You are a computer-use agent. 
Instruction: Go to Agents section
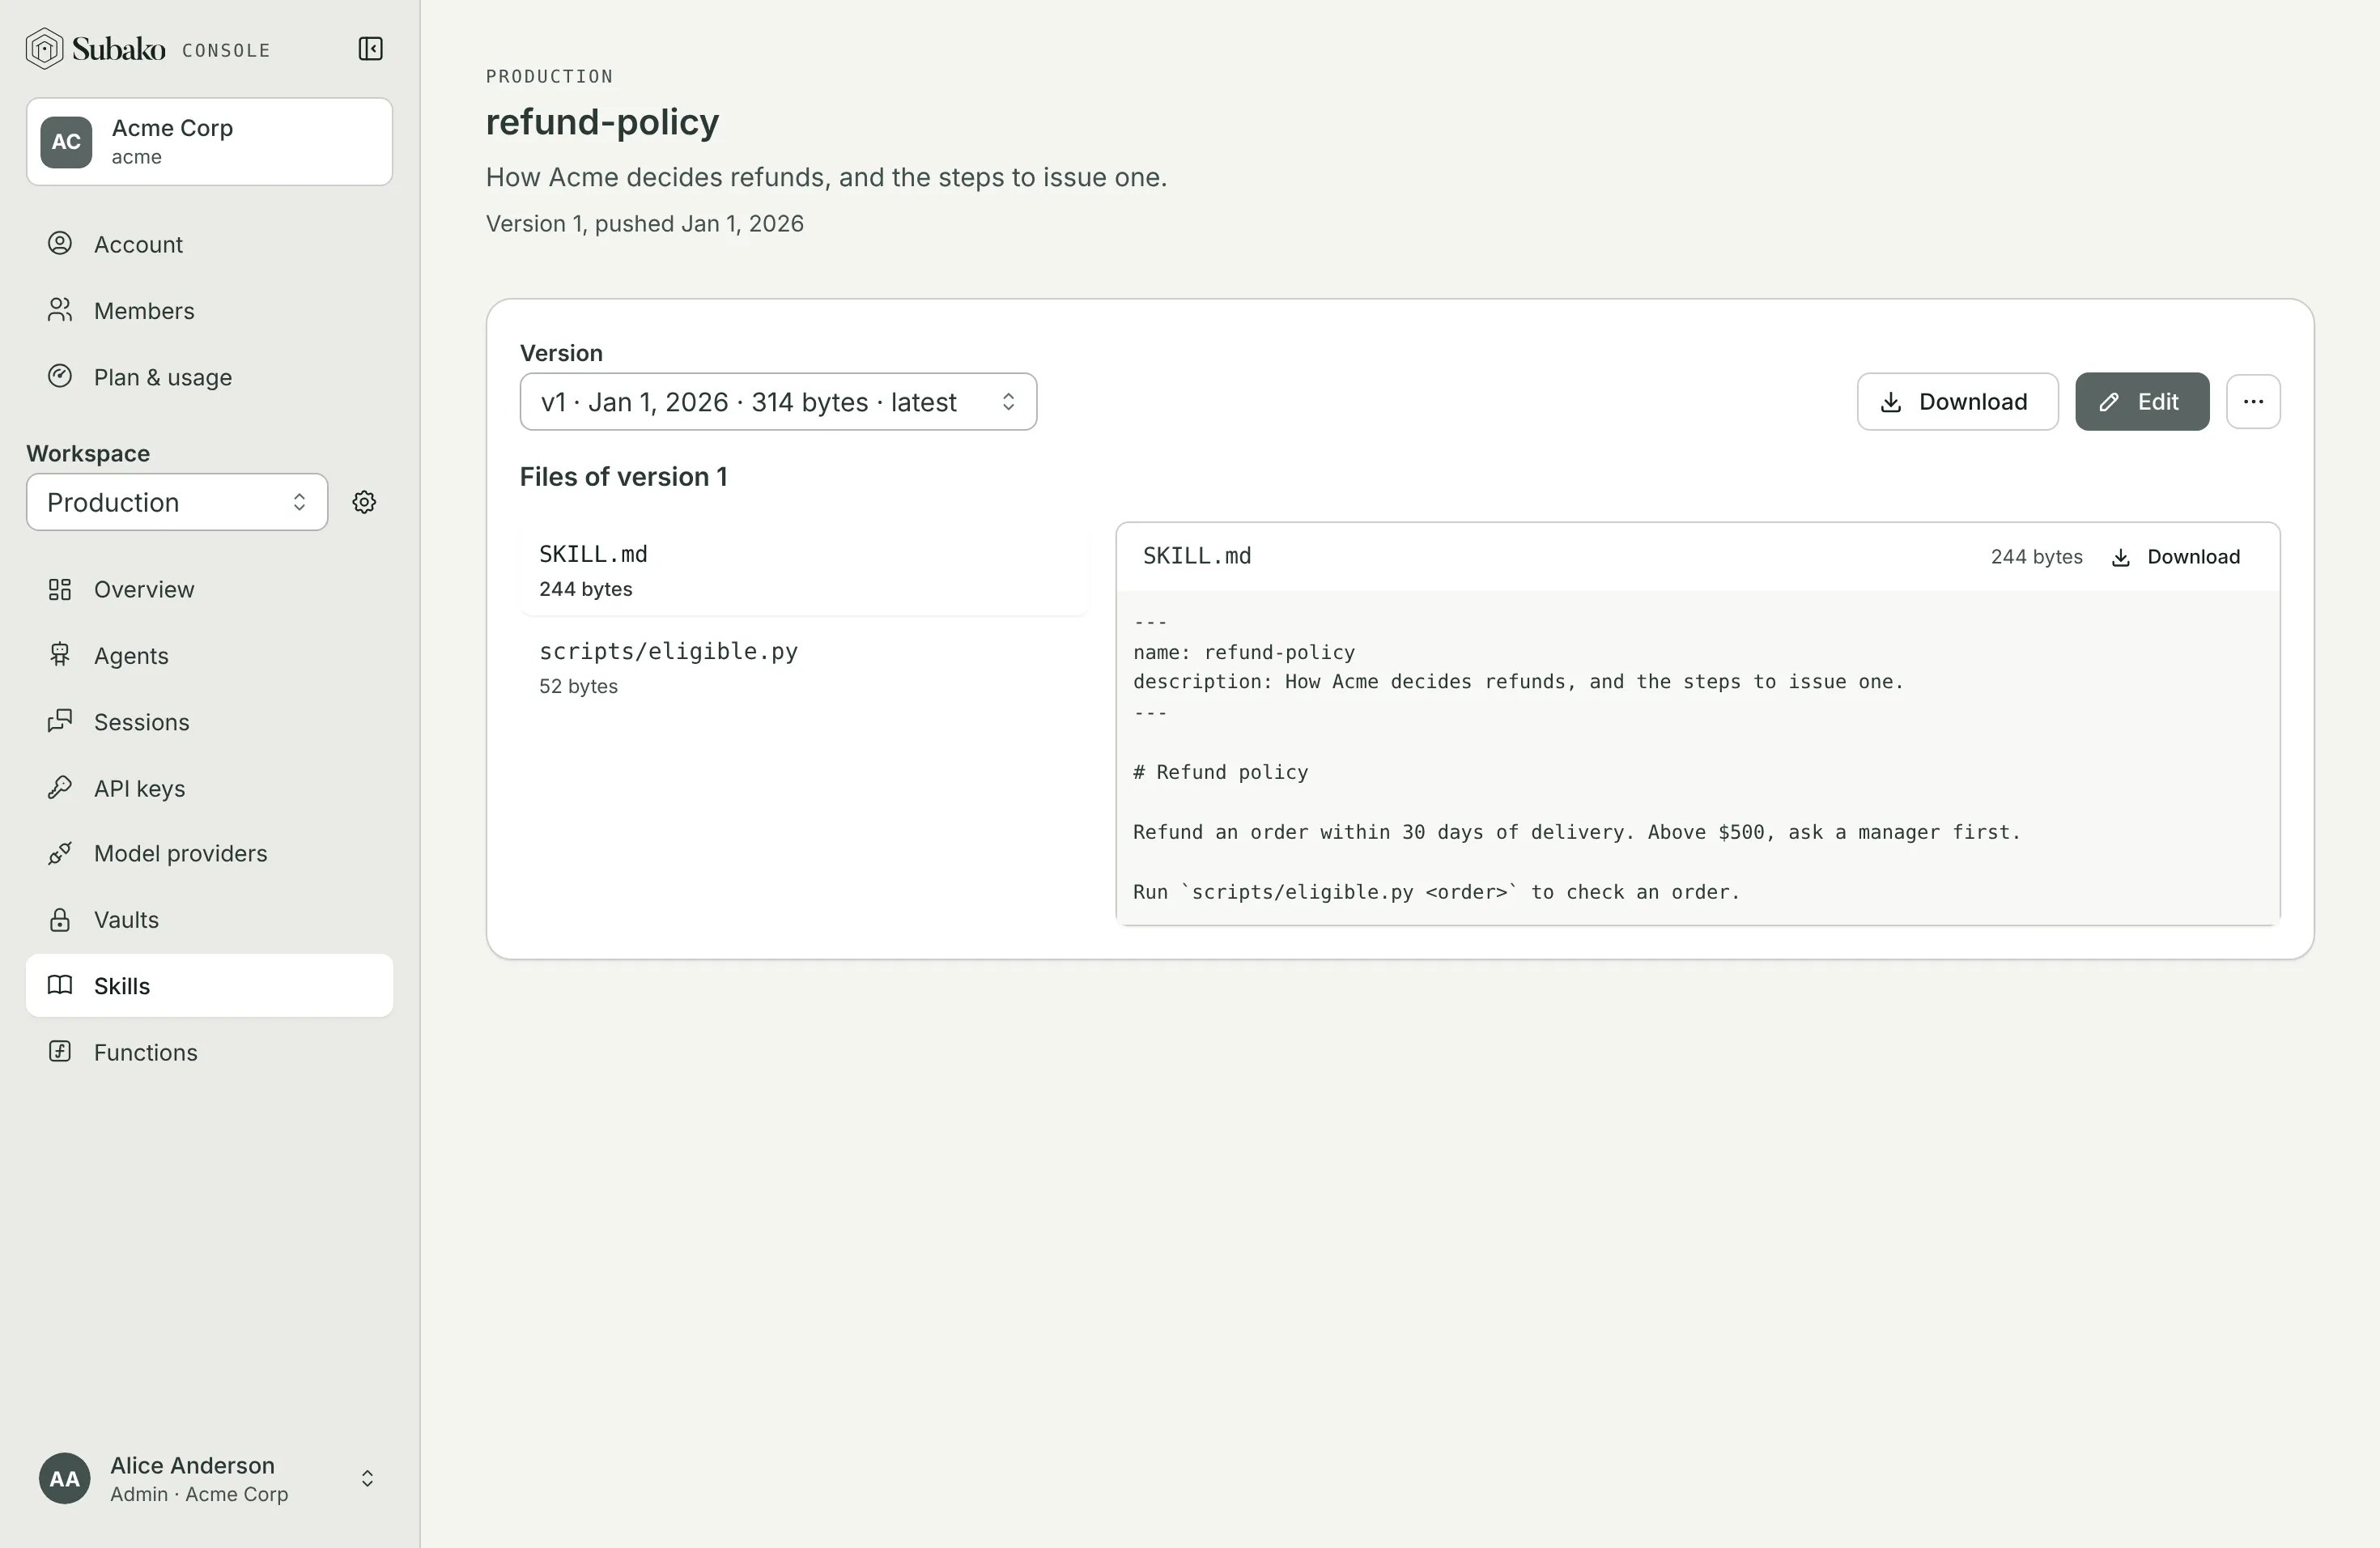pos(209,655)
